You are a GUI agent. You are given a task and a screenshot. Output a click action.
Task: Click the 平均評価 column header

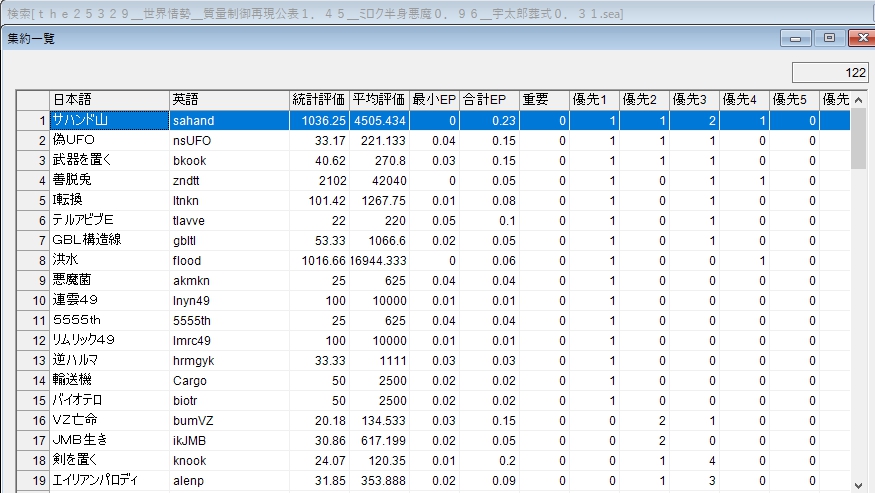click(x=379, y=100)
